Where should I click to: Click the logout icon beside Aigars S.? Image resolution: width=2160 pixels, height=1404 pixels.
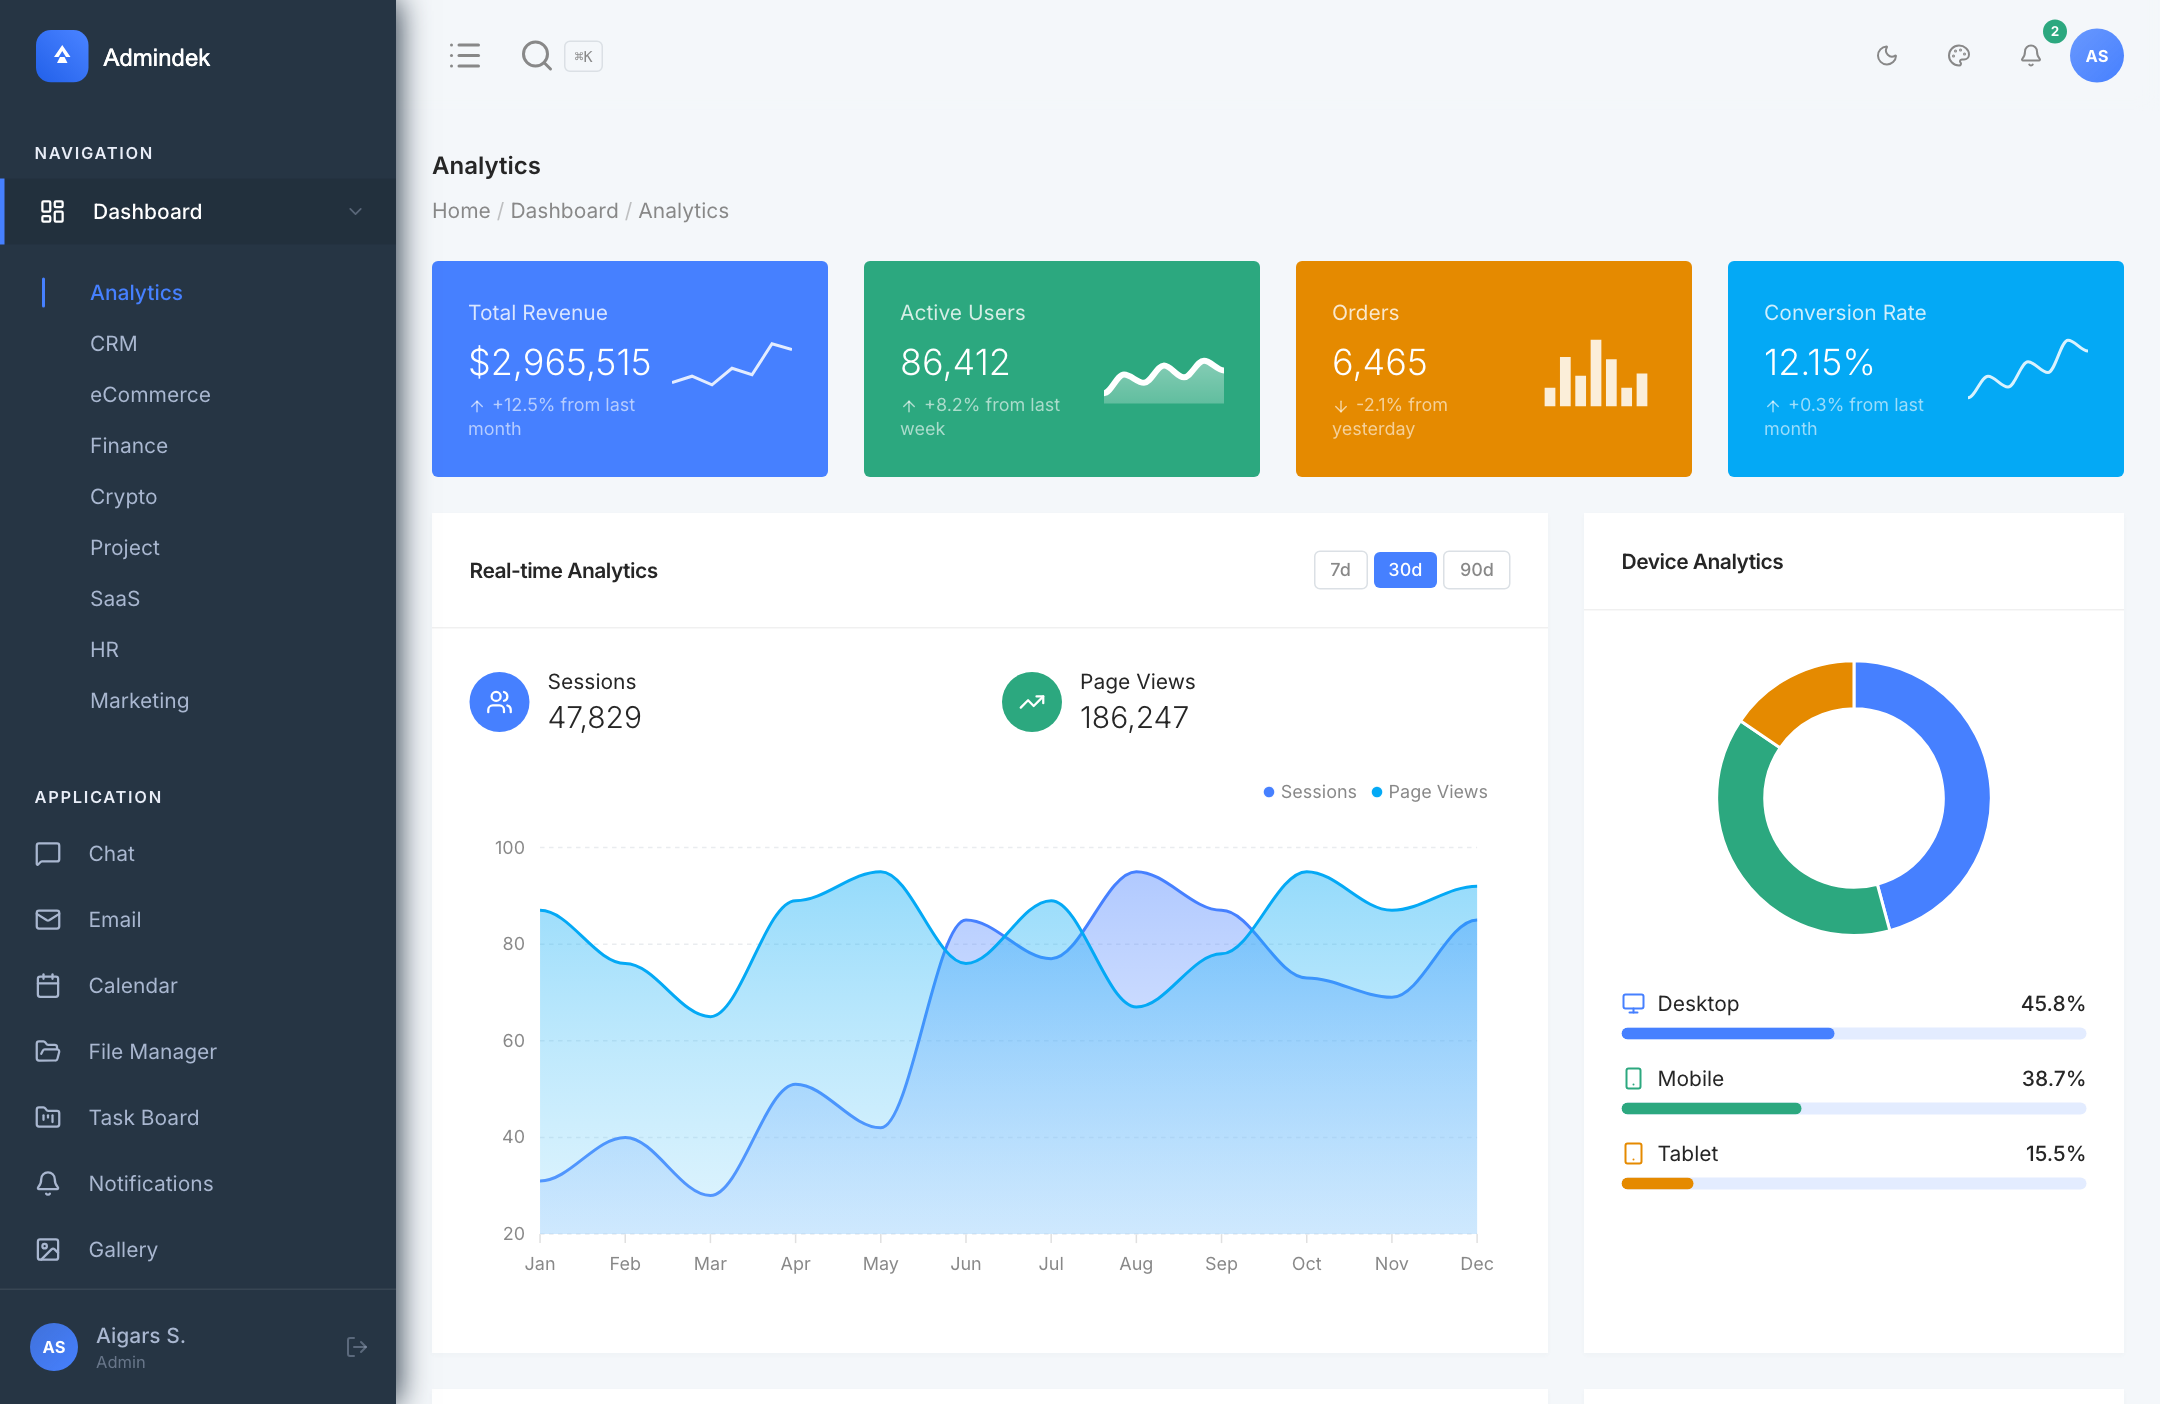(x=357, y=1347)
